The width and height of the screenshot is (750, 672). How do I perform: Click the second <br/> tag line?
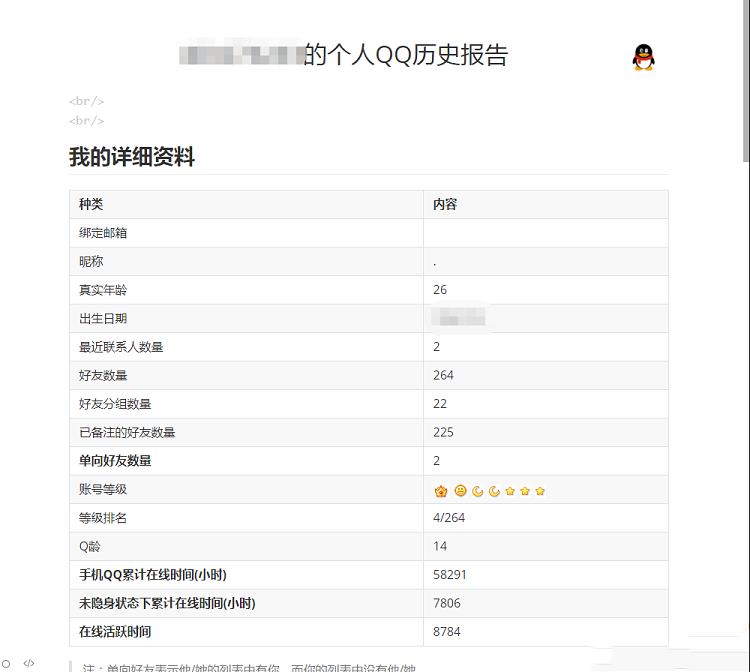point(87,121)
